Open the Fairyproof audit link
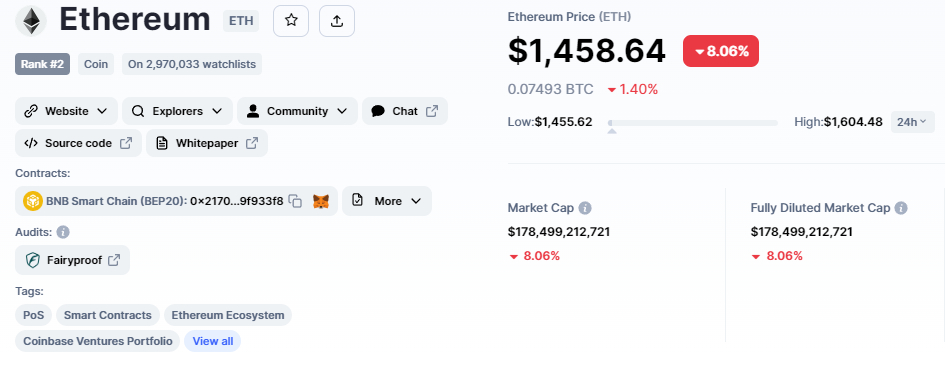This screenshot has width=945, height=368. [72, 260]
